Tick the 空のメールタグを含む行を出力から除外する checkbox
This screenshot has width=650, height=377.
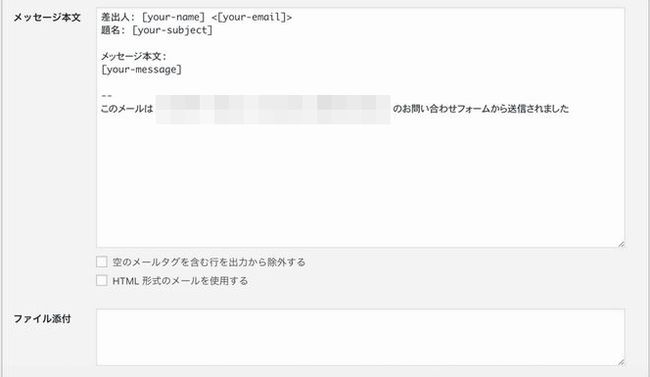102,262
